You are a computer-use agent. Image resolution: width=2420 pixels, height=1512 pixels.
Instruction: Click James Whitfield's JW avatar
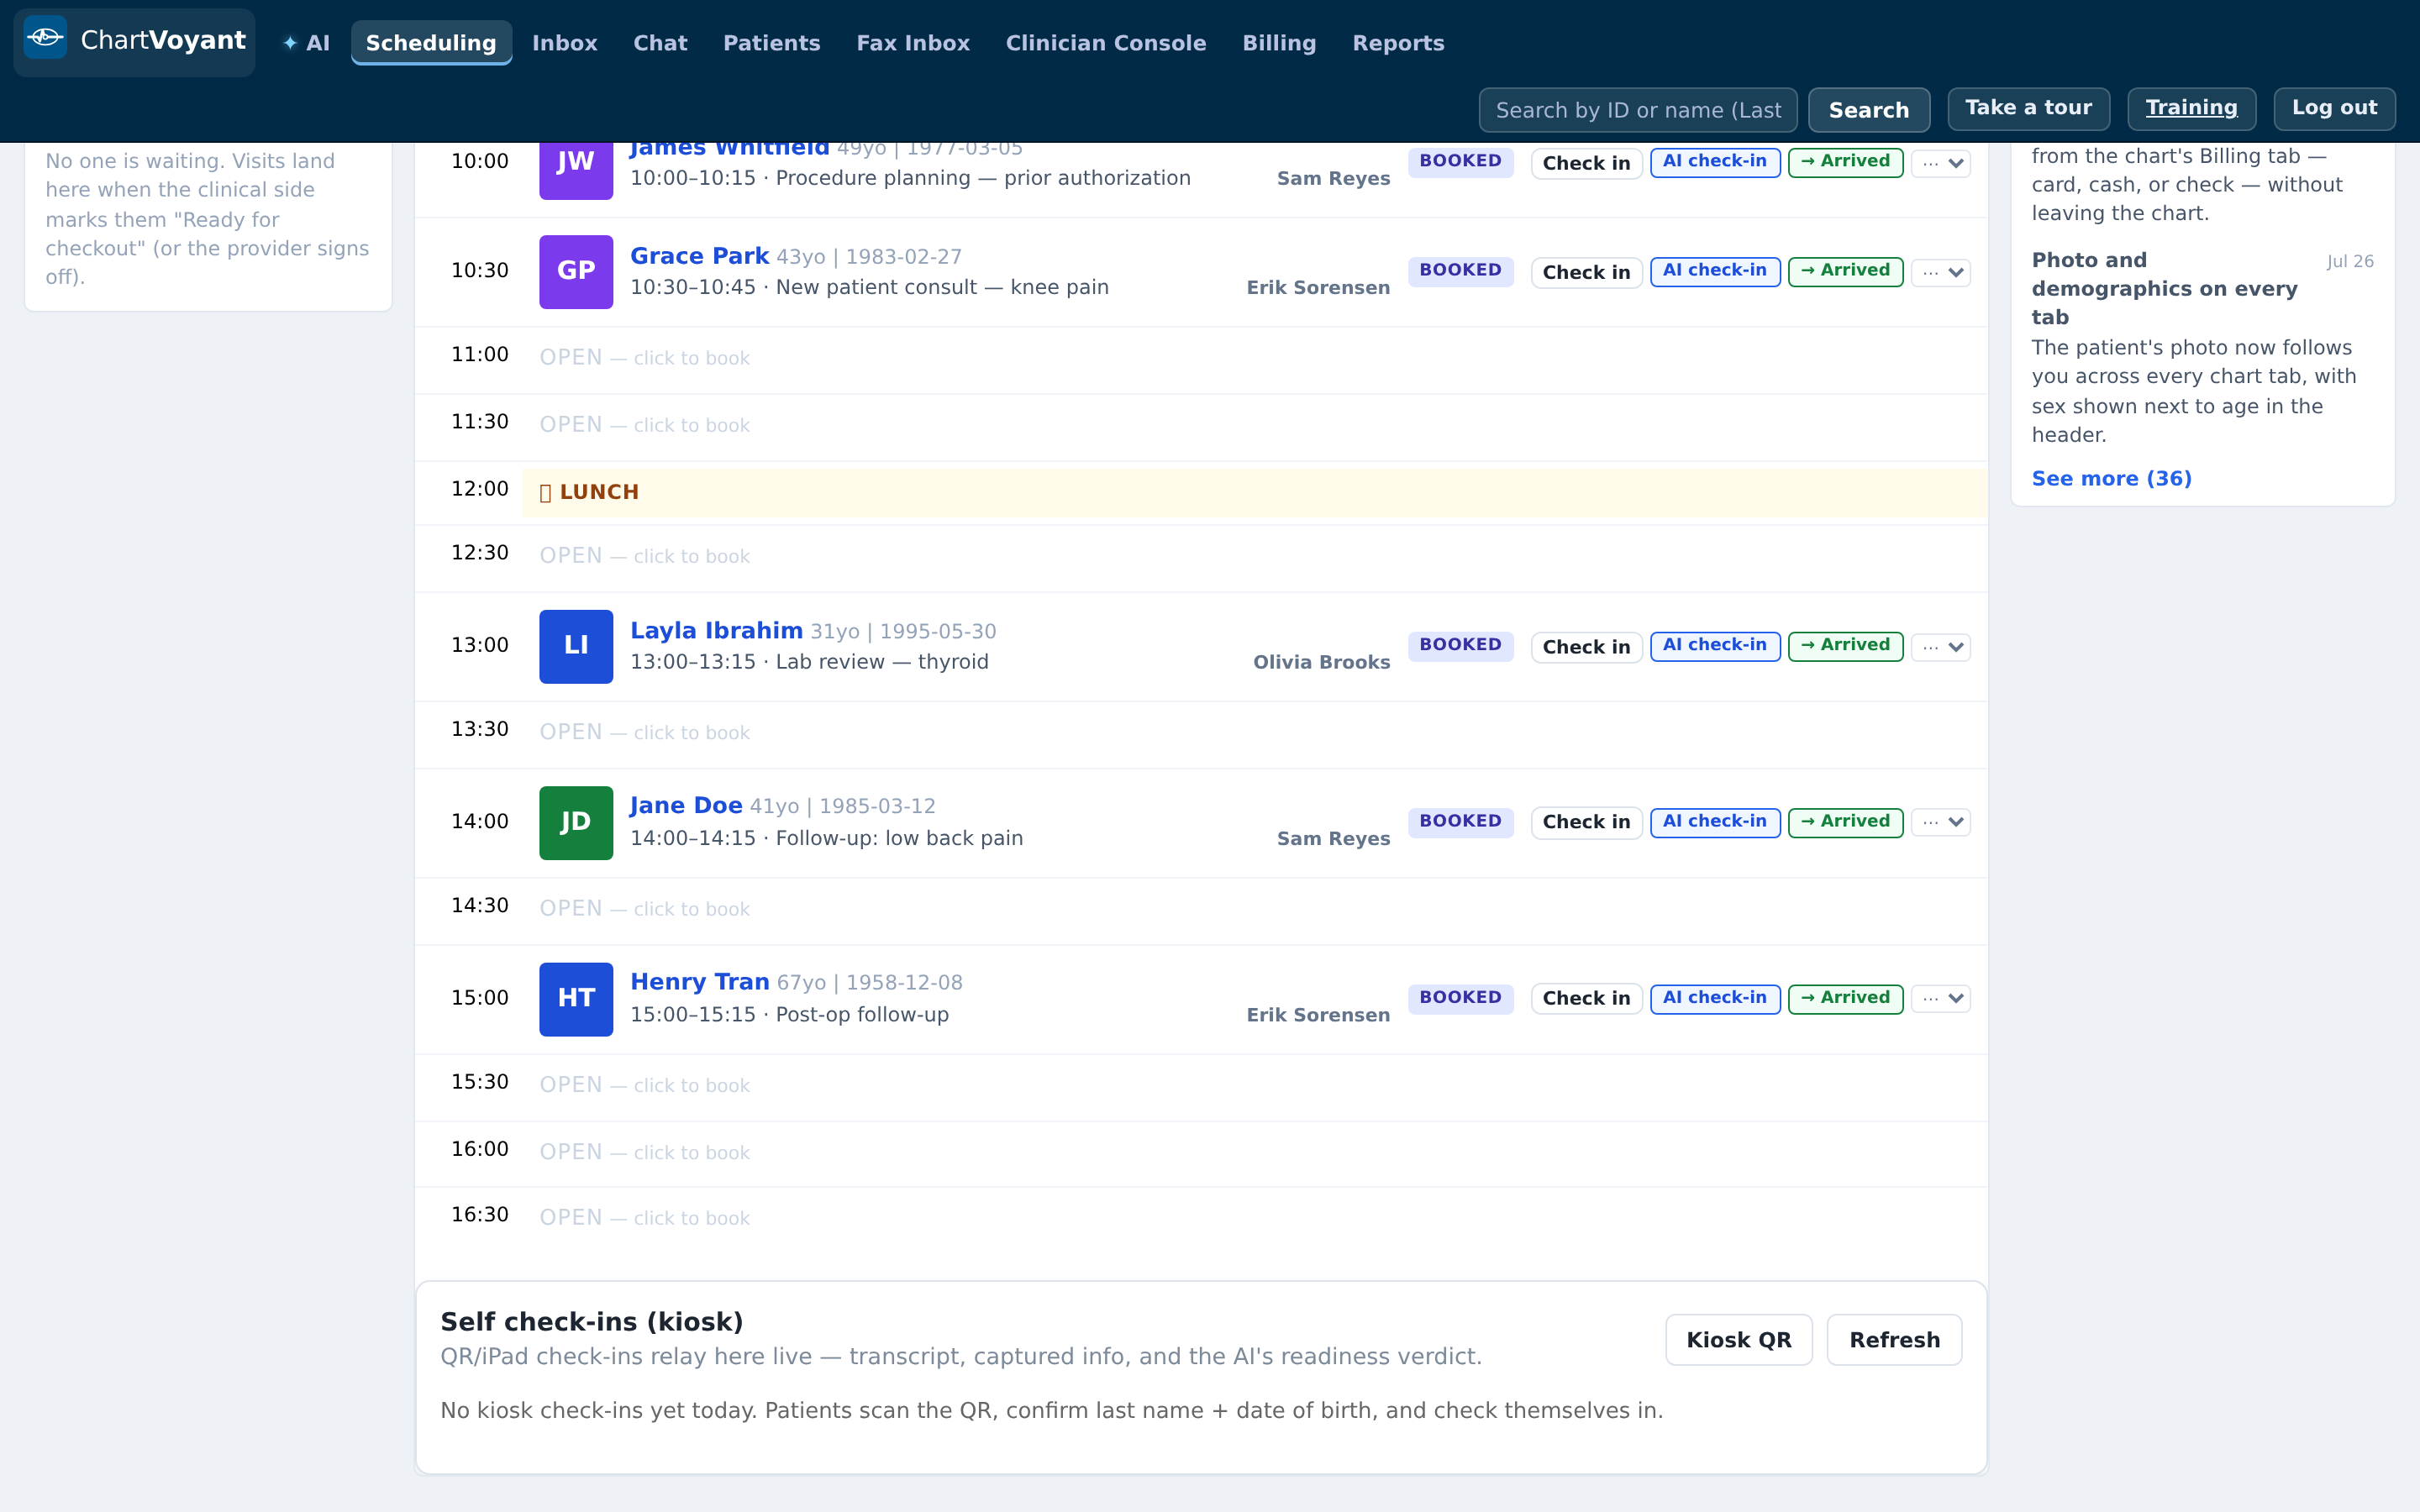pyautogui.click(x=576, y=170)
